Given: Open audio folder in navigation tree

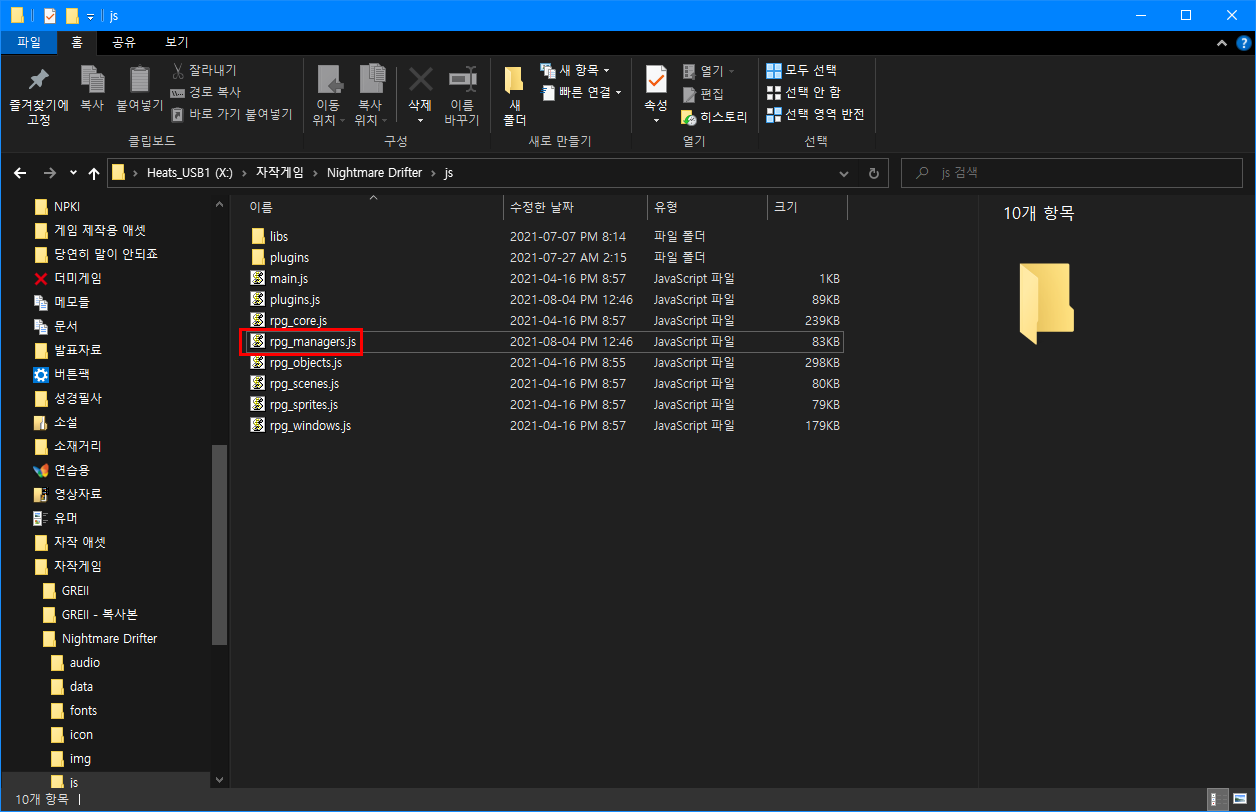Looking at the screenshot, I should 84,662.
